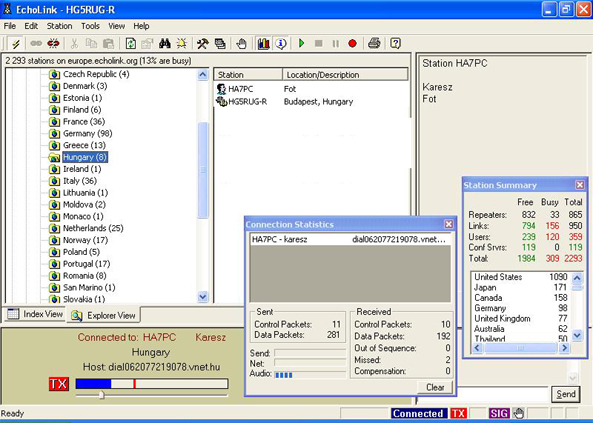Click the red Record toolbar button

pyautogui.click(x=352, y=44)
